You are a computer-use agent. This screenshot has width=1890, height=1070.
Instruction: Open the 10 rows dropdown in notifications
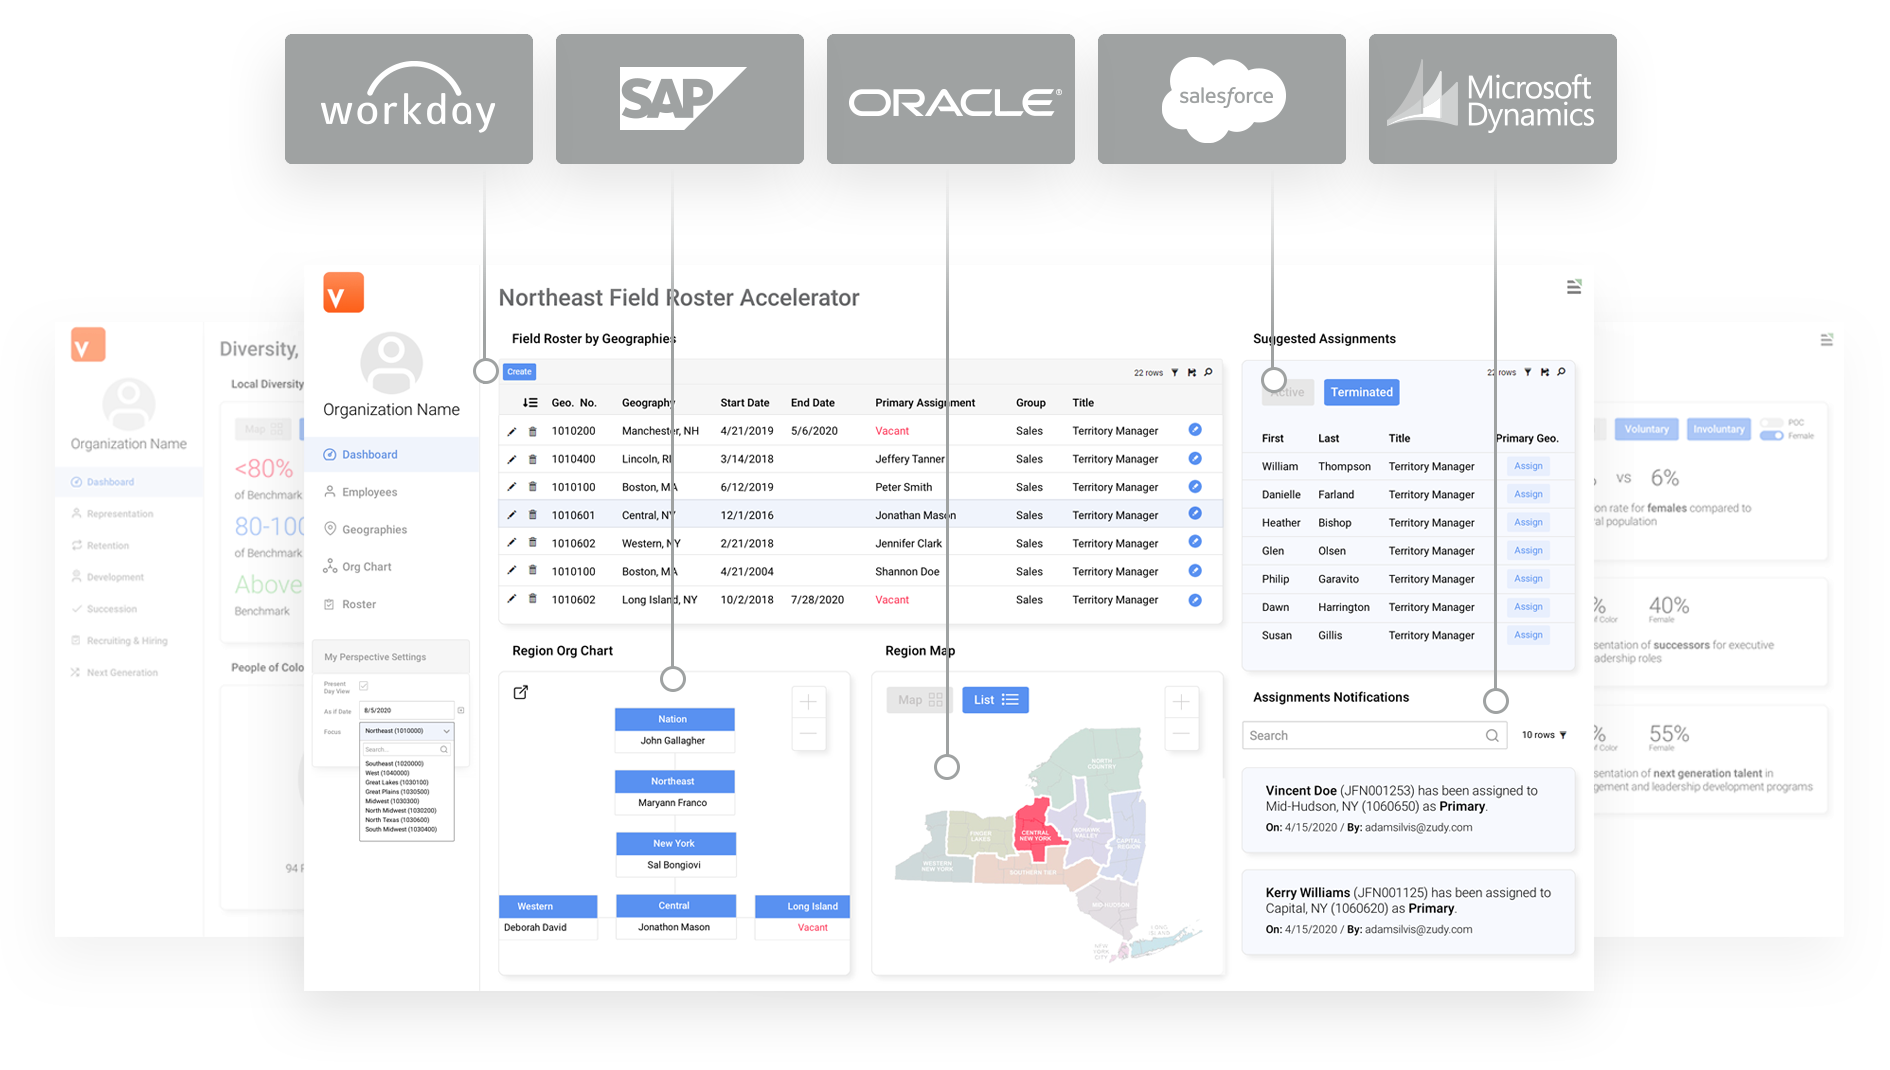[x=1544, y=735]
